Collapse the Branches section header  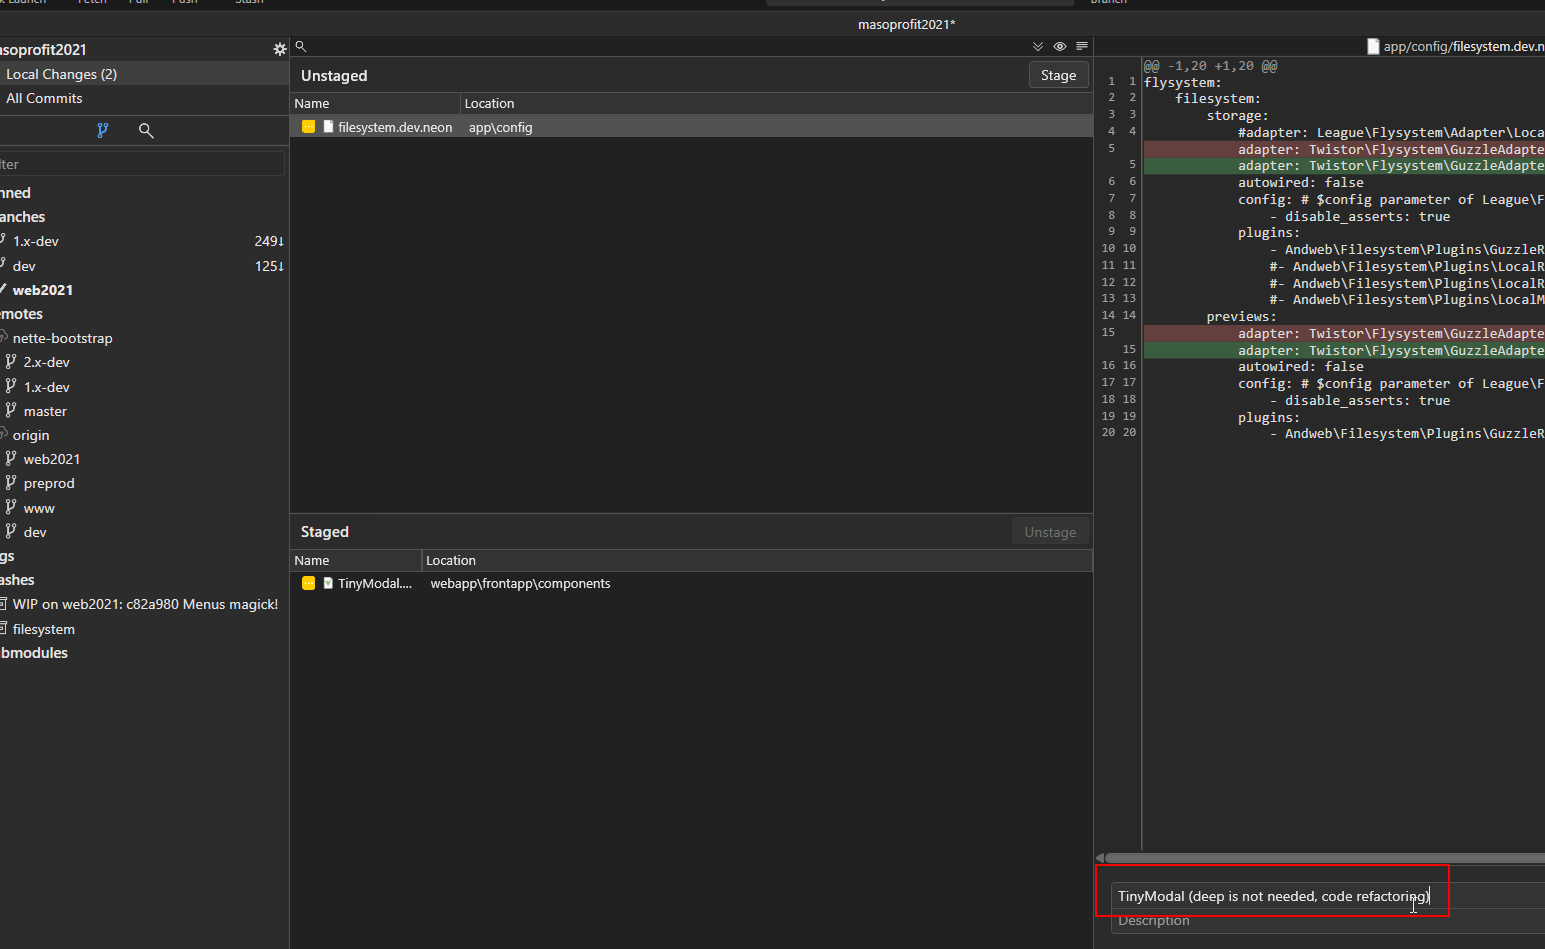pyautogui.click(x=22, y=217)
